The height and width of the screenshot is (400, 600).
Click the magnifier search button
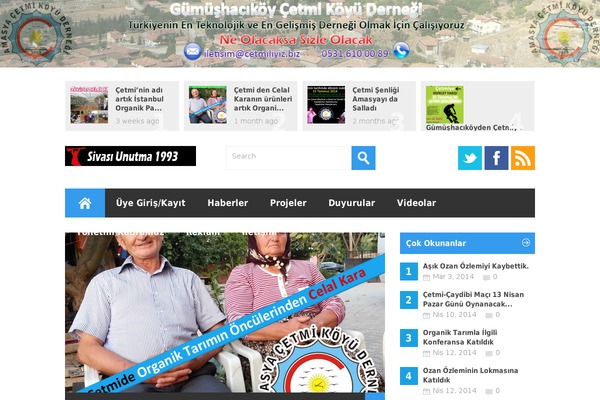pos(363,158)
